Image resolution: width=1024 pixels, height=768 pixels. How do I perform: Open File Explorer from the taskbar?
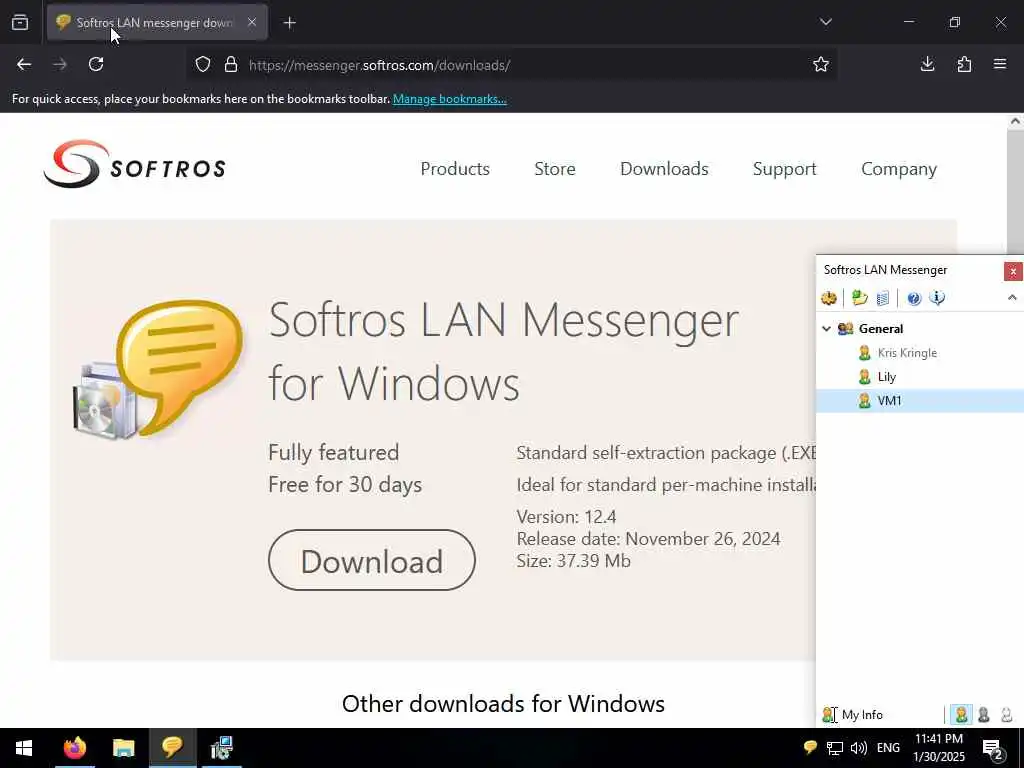pyautogui.click(x=123, y=748)
